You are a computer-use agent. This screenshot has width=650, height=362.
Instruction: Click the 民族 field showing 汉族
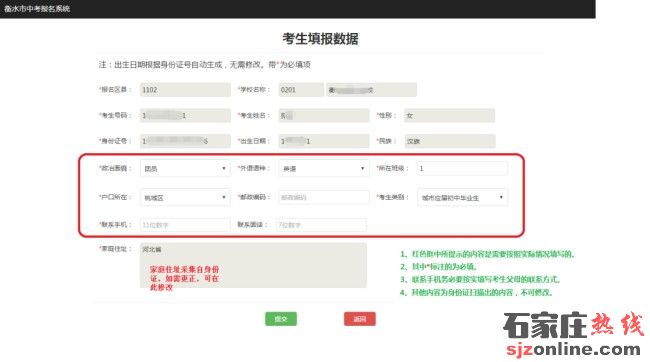click(449, 141)
